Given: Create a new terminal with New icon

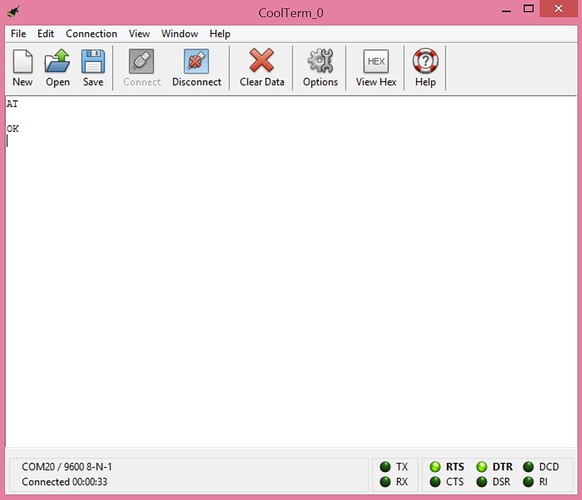Looking at the screenshot, I should pyautogui.click(x=22, y=68).
